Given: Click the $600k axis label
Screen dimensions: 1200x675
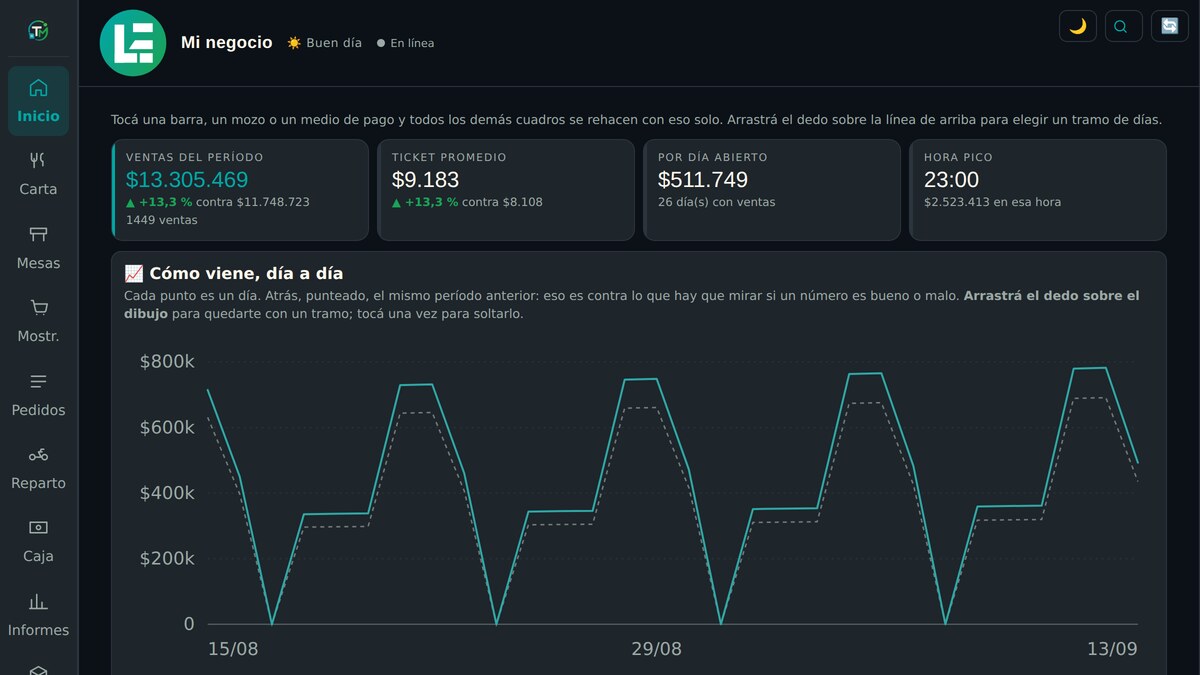Looking at the screenshot, I should (x=167, y=427).
